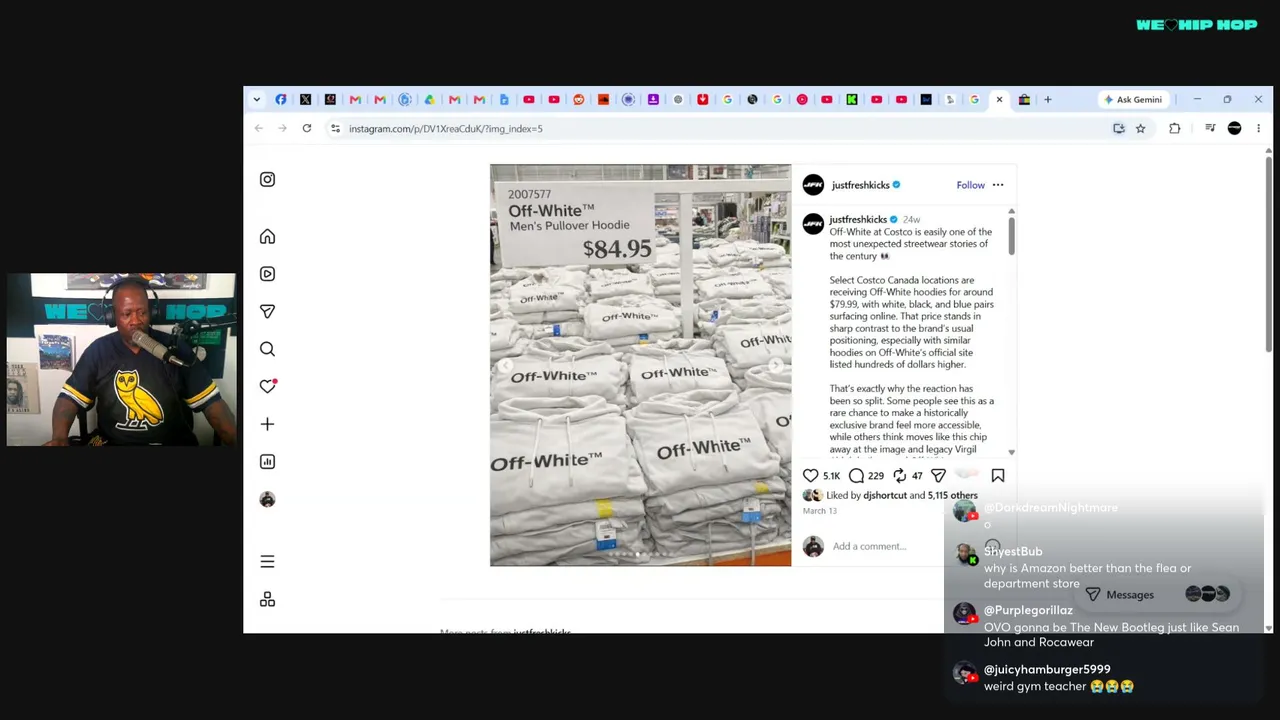
Task: Show next carousel image of the post
Action: [x=776, y=365]
